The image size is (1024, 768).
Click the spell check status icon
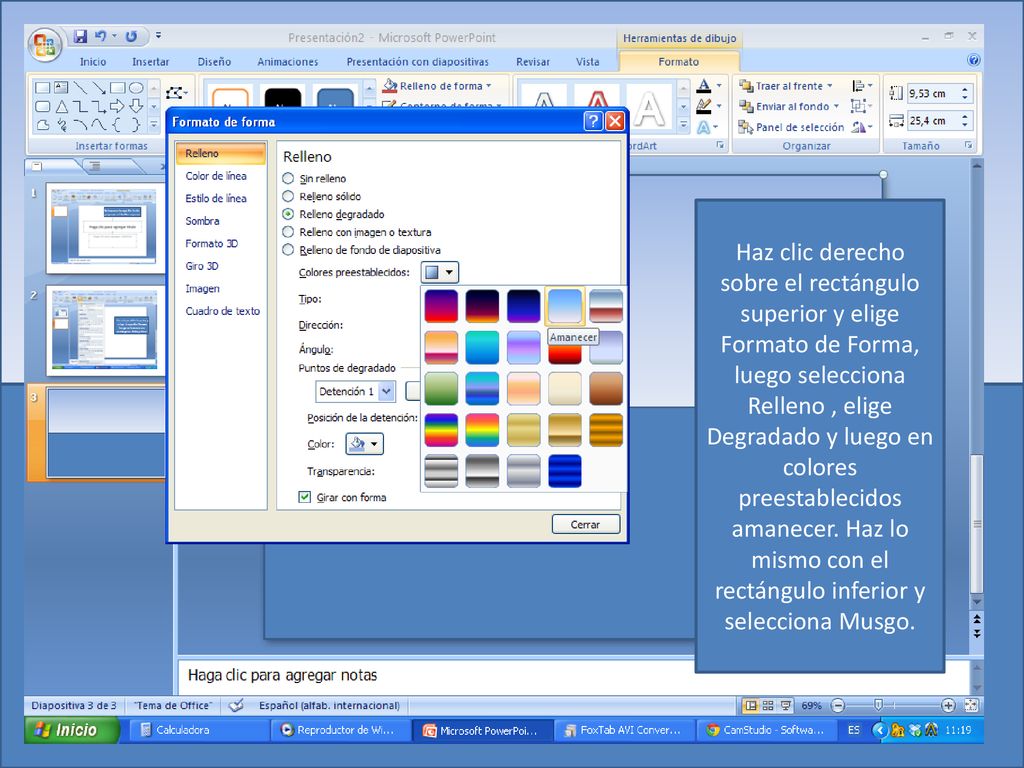[x=236, y=705]
